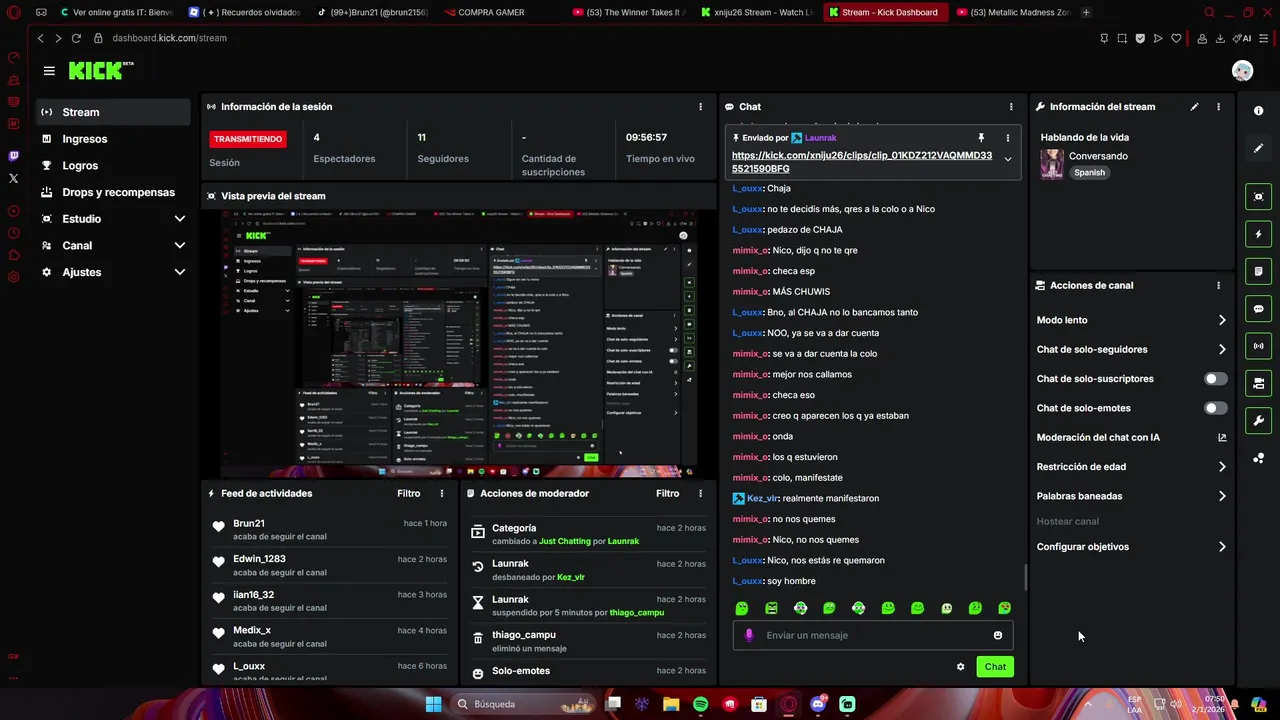Select Stream in the left sidebar
The image size is (1280, 720).
click(x=113, y=112)
